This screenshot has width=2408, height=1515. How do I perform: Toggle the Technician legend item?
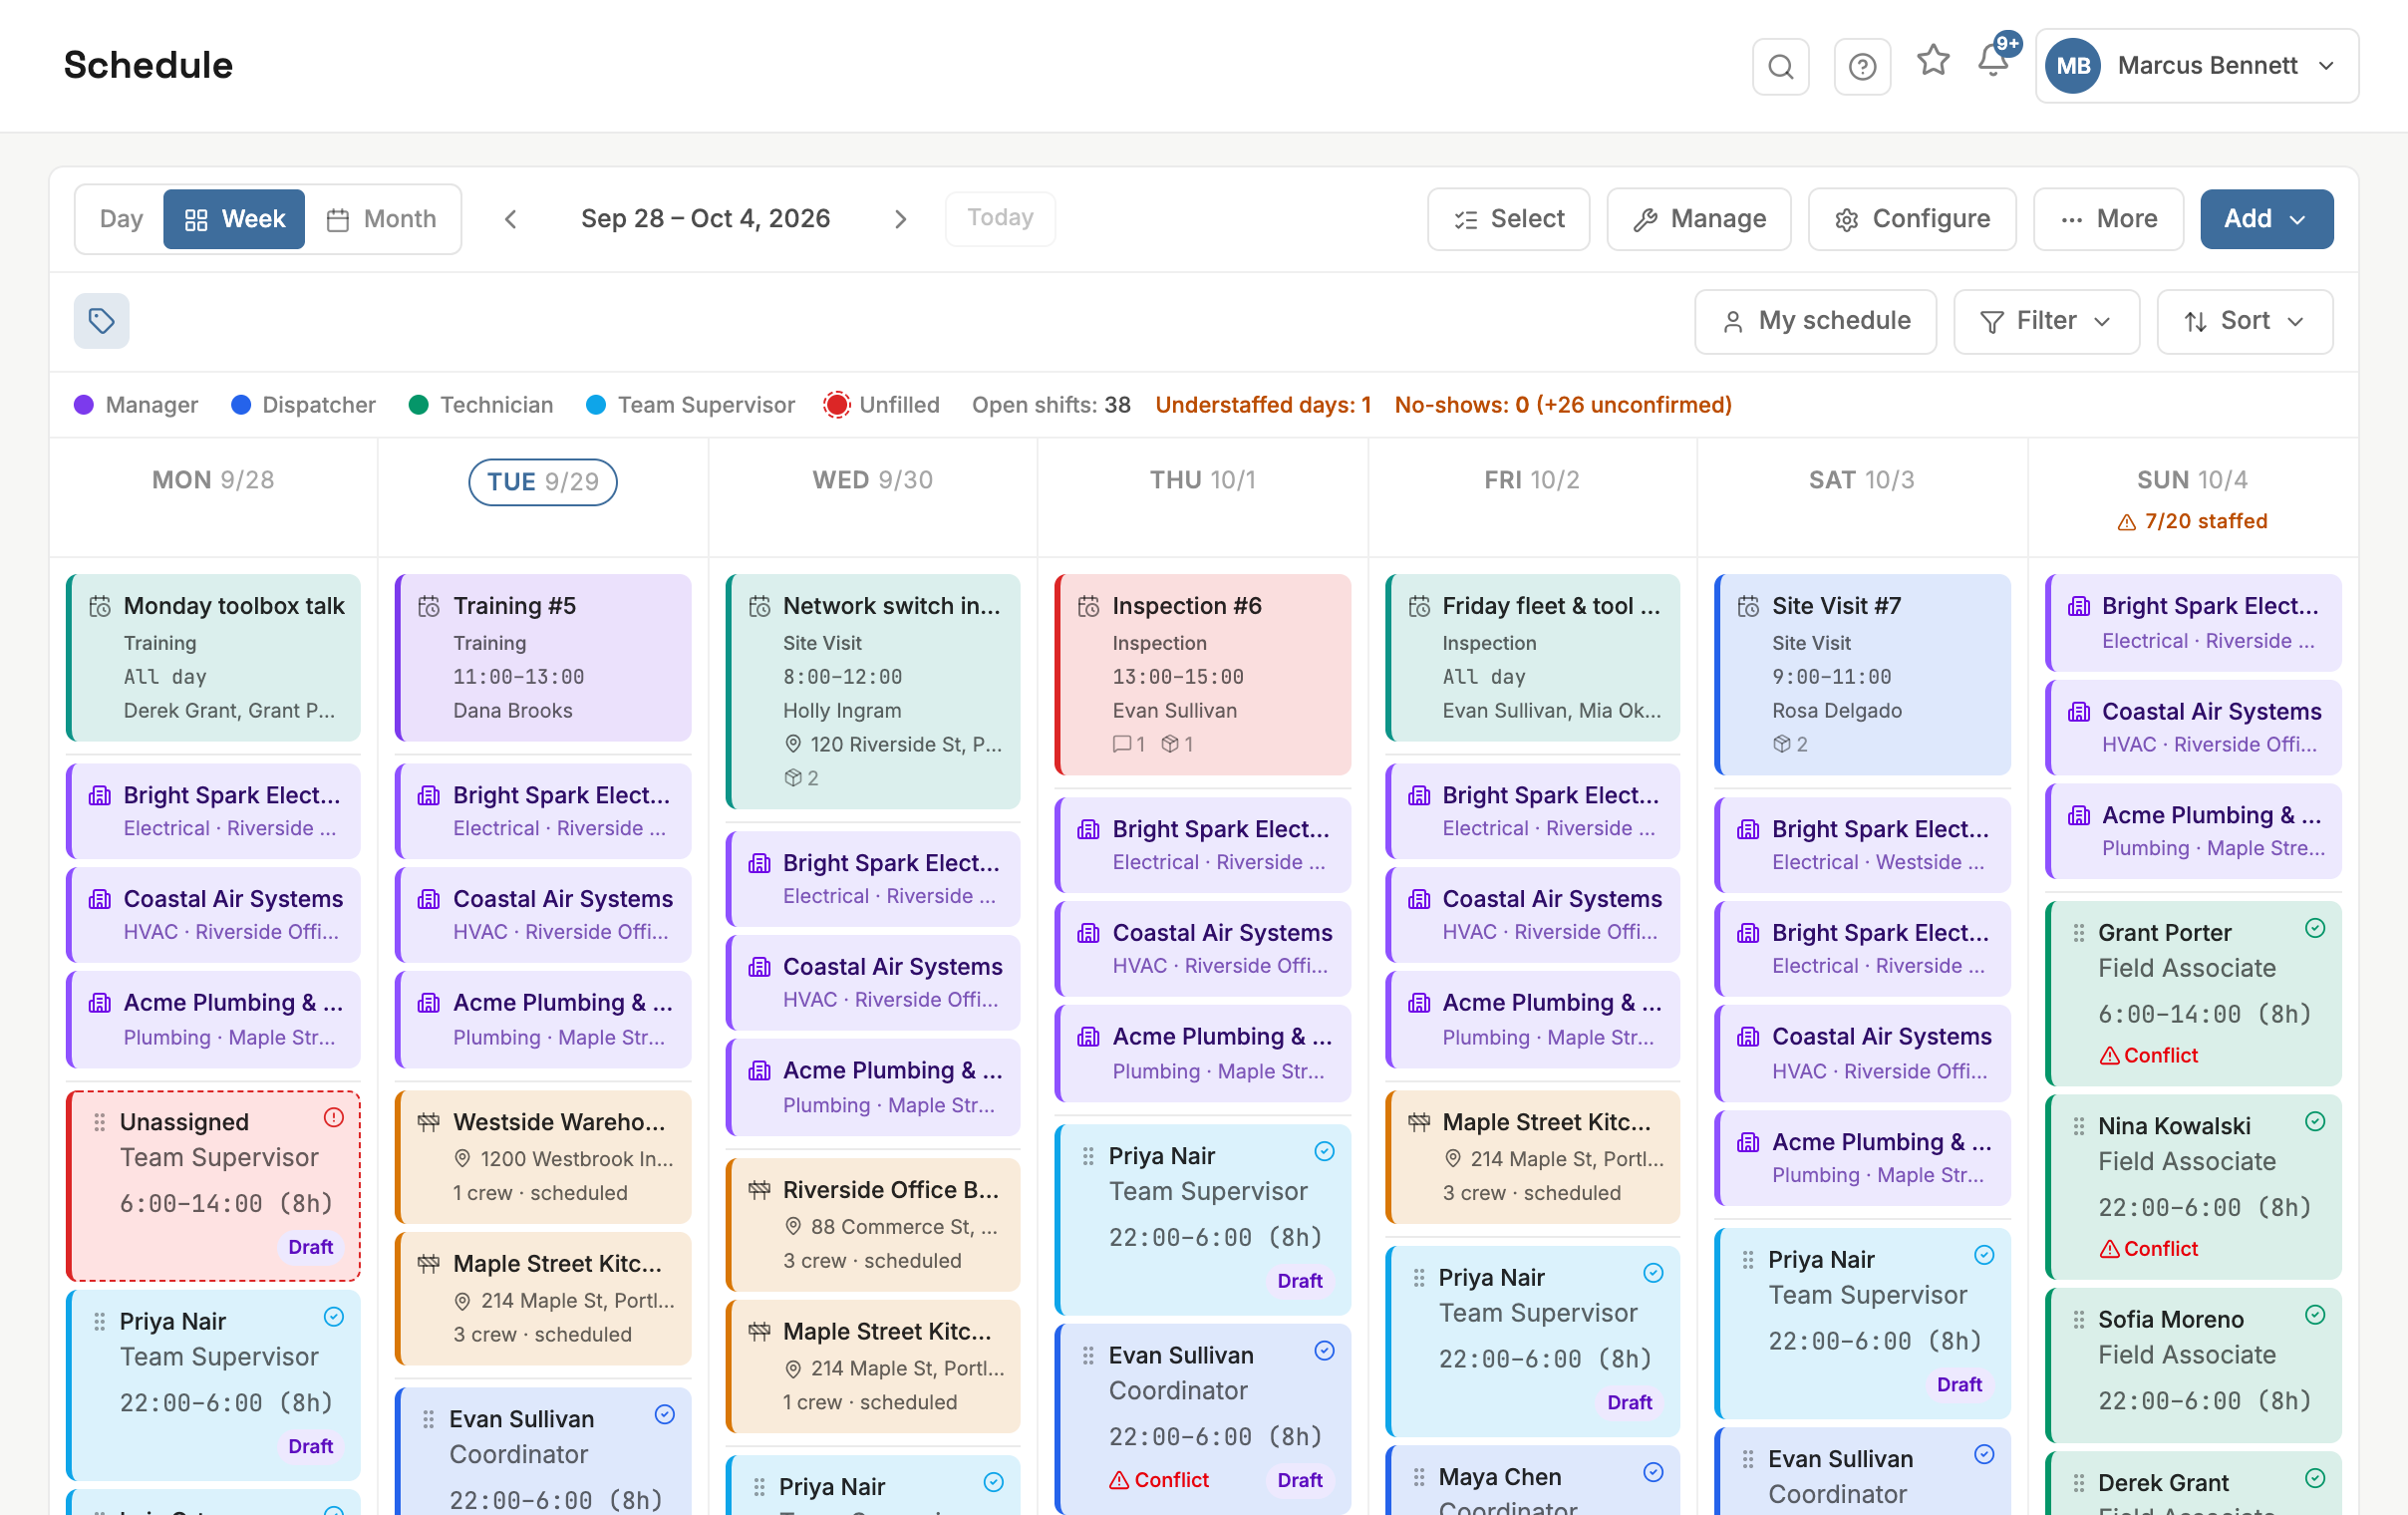(x=481, y=405)
